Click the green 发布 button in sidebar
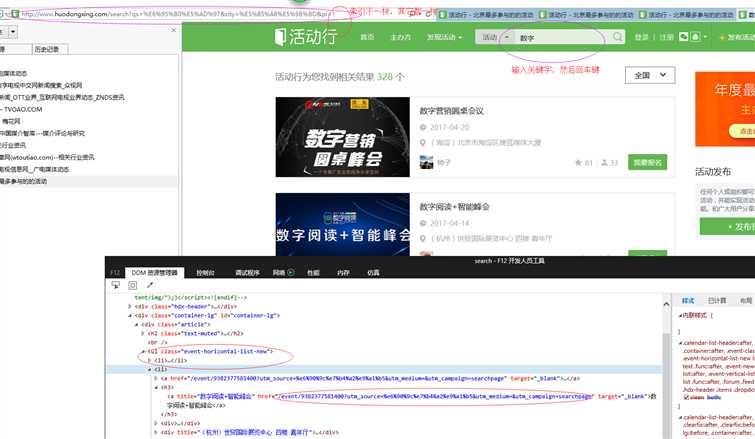Viewport: 755px width, 439px height. pyautogui.click(x=727, y=226)
